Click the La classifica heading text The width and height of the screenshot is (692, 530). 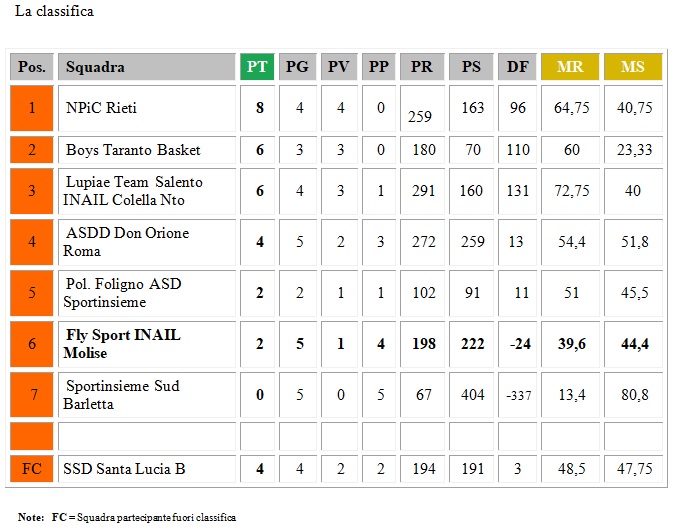pos(54,11)
